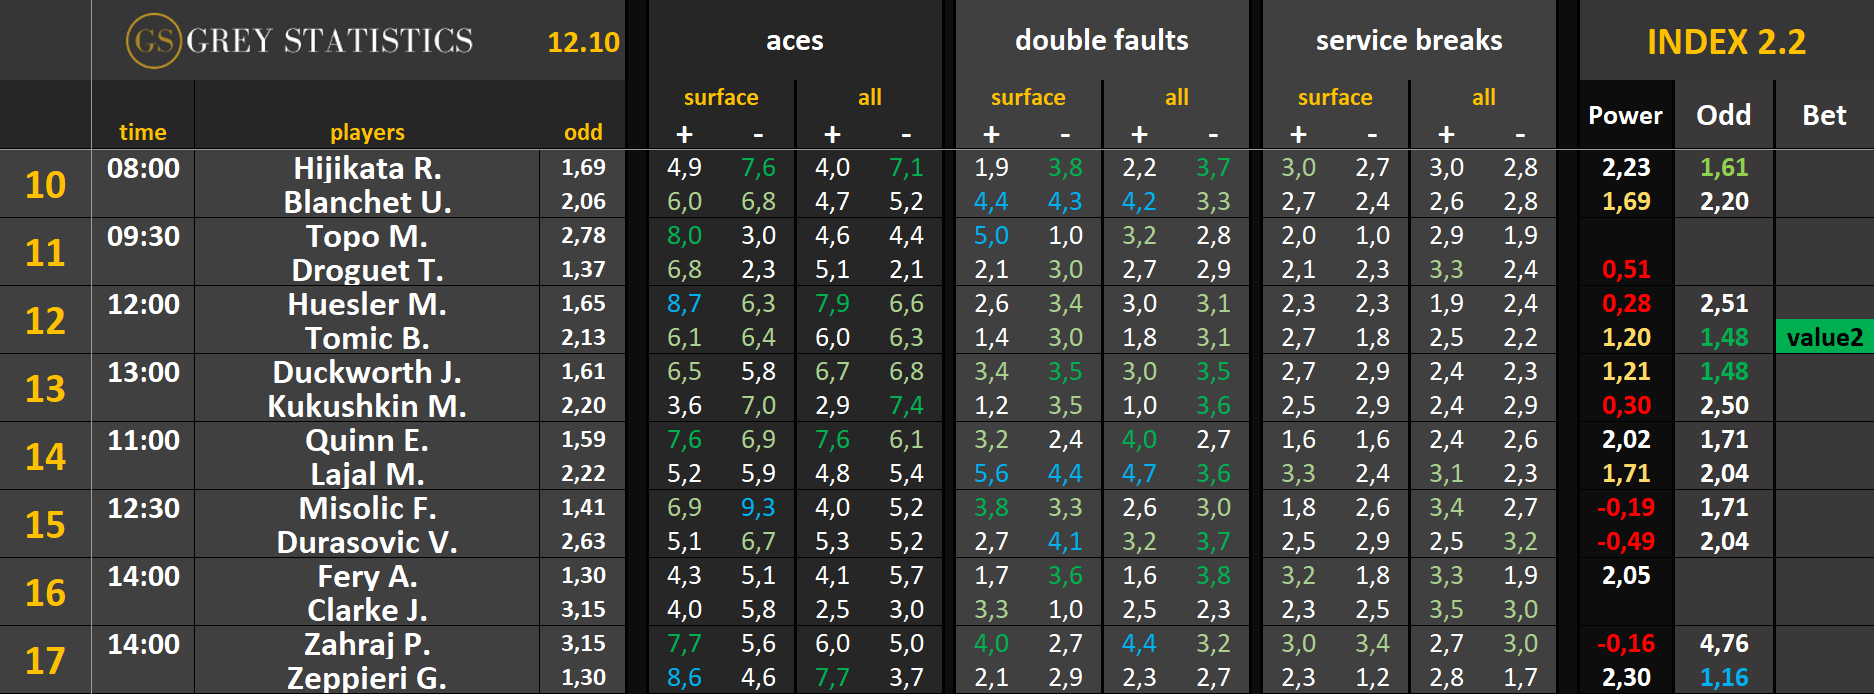Image resolution: width=1874 pixels, height=694 pixels.
Task: Click surface subheader under aces
Action: coord(720,97)
